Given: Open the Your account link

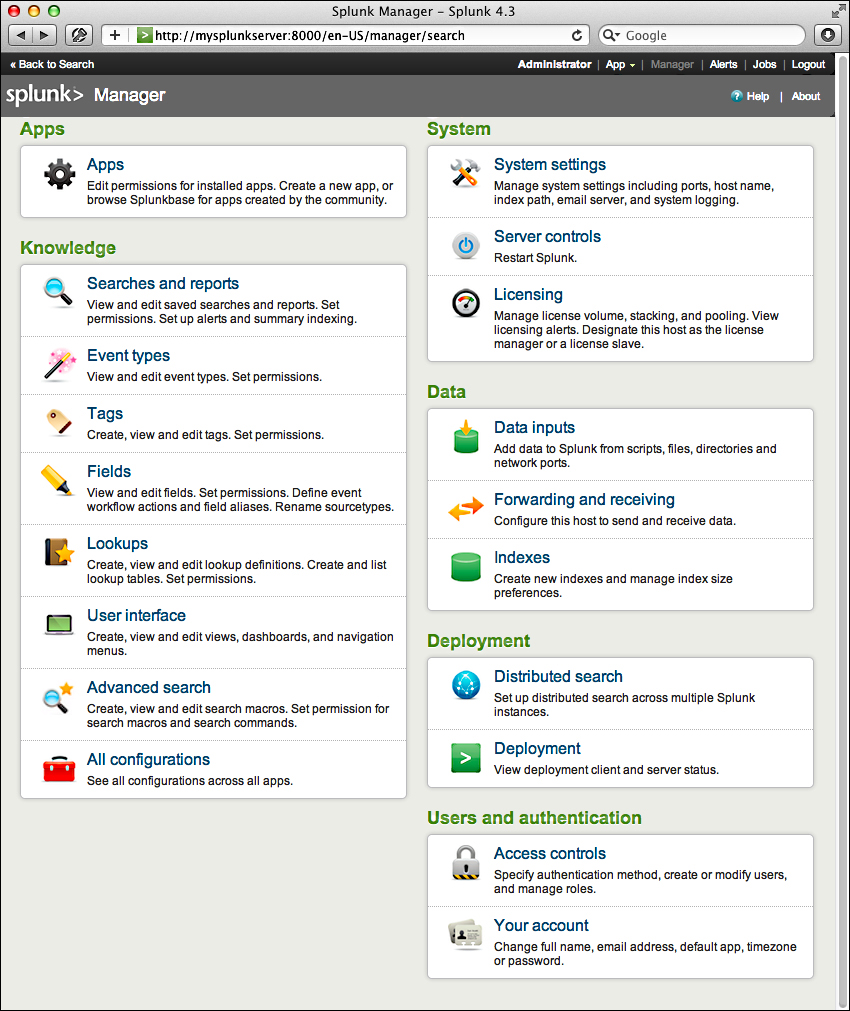Looking at the screenshot, I should [541, 926].
